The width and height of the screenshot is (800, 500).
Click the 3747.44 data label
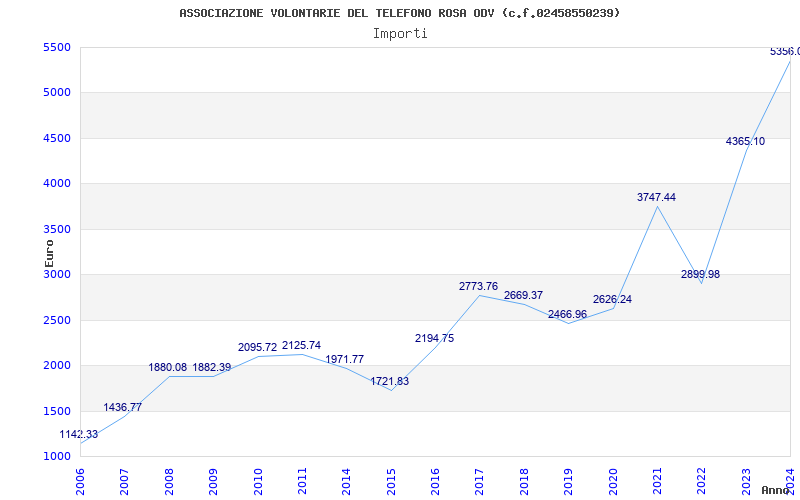point(656,197)
